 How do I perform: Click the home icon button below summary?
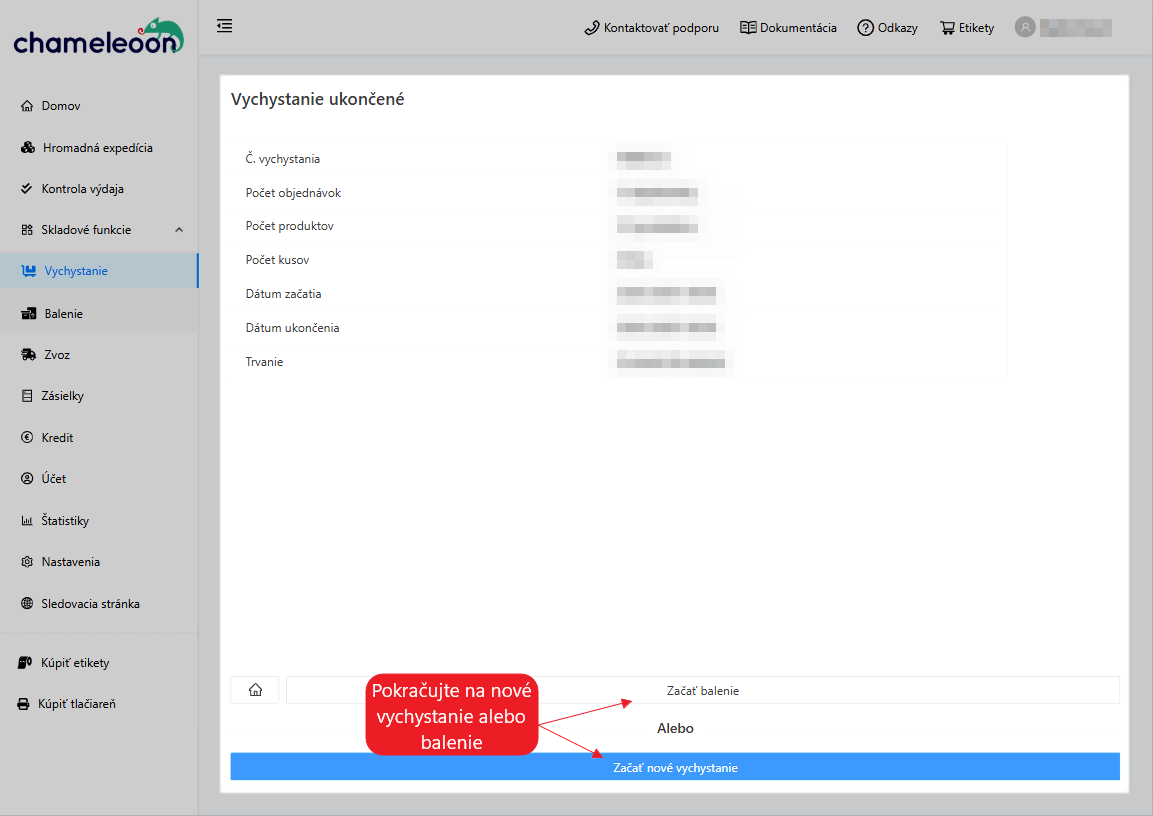coord(255,690)
